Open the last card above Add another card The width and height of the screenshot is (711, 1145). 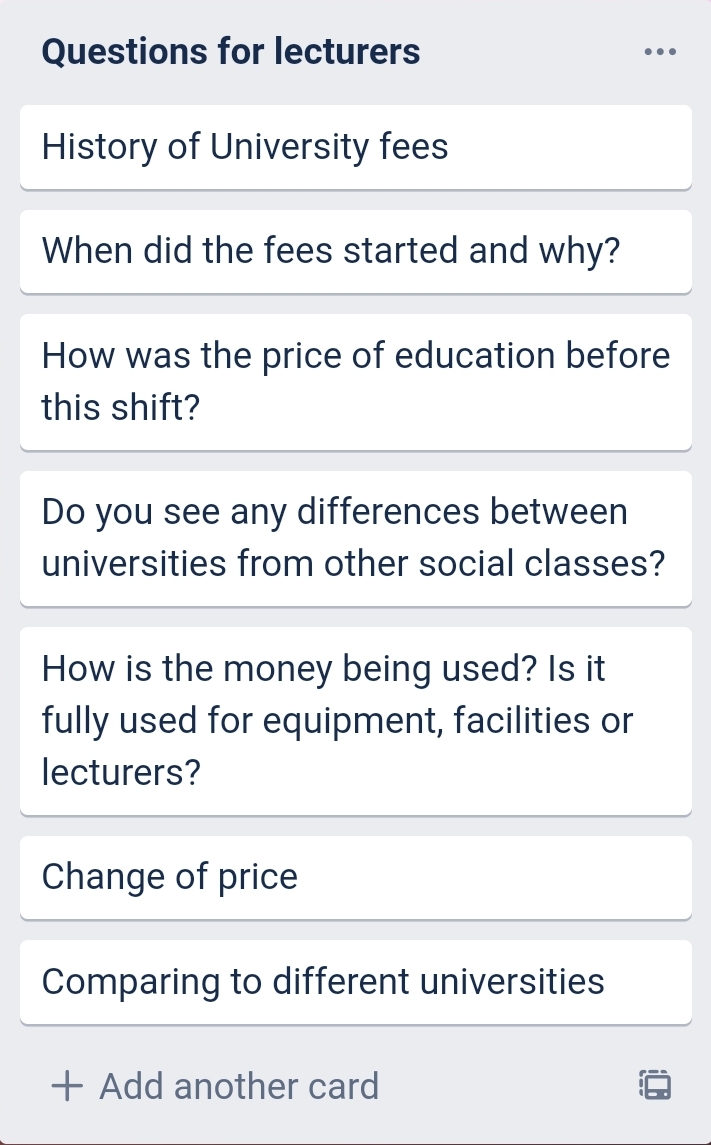point(355,981)
